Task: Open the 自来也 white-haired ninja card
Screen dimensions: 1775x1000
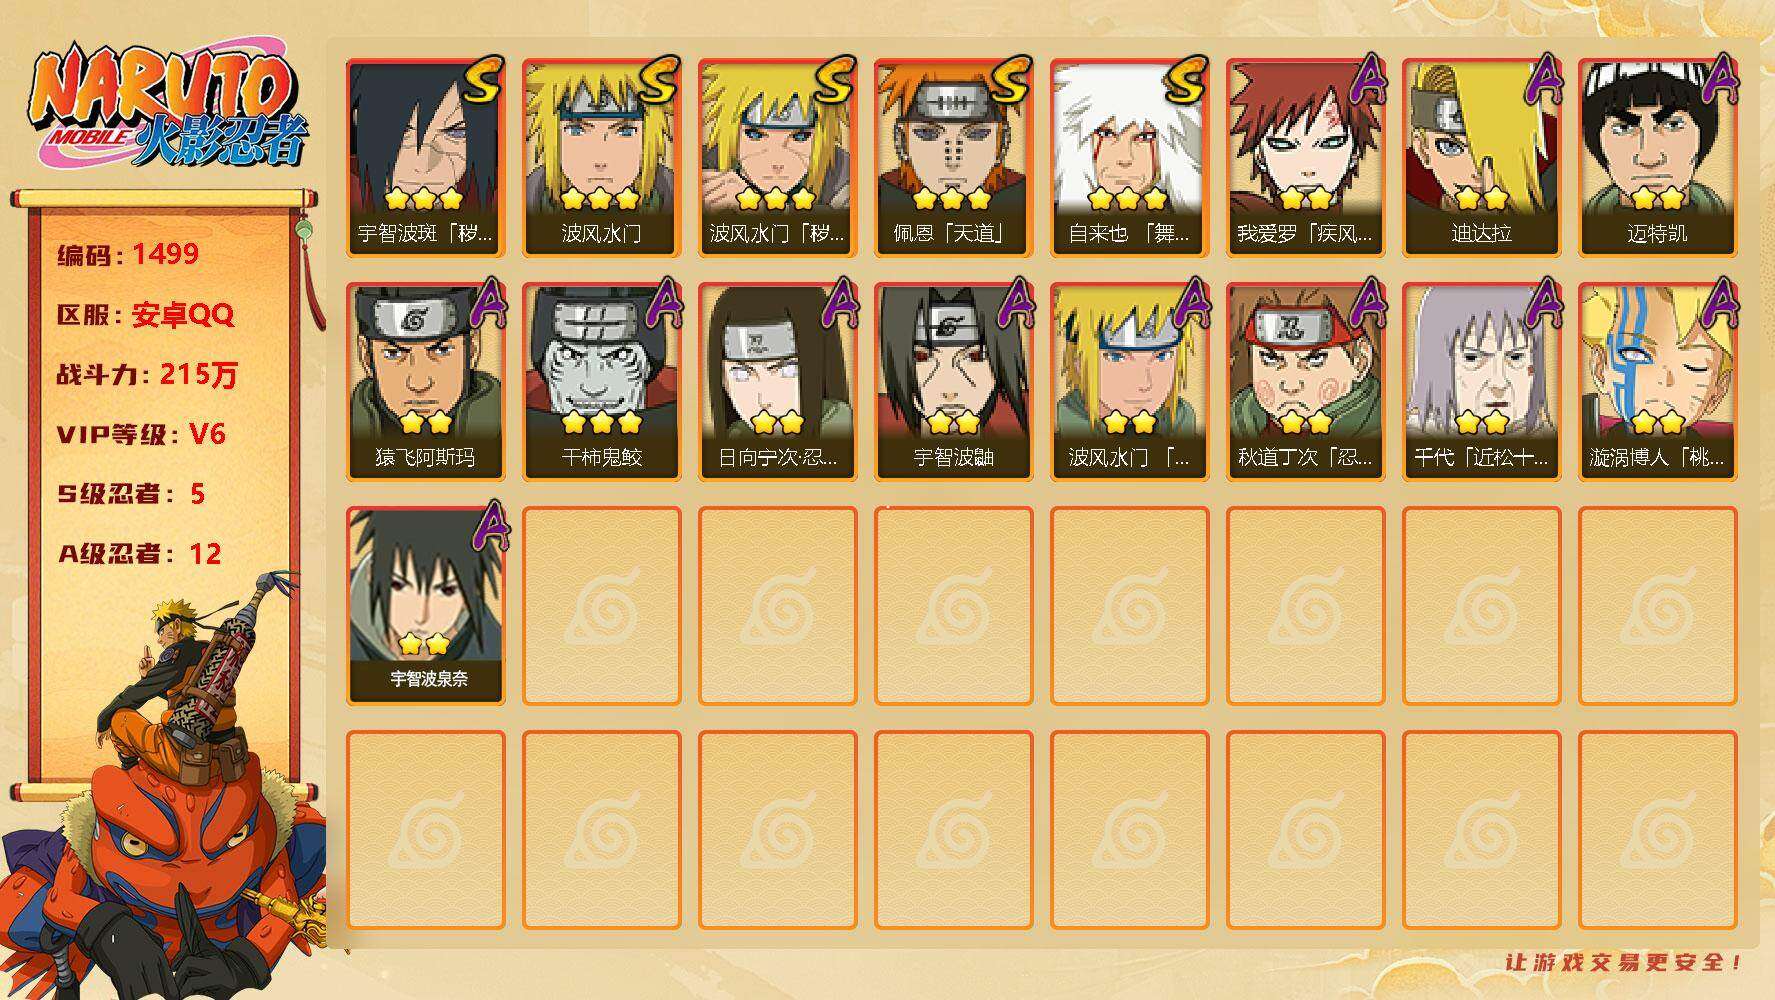Action: (x=1129, y=157)
